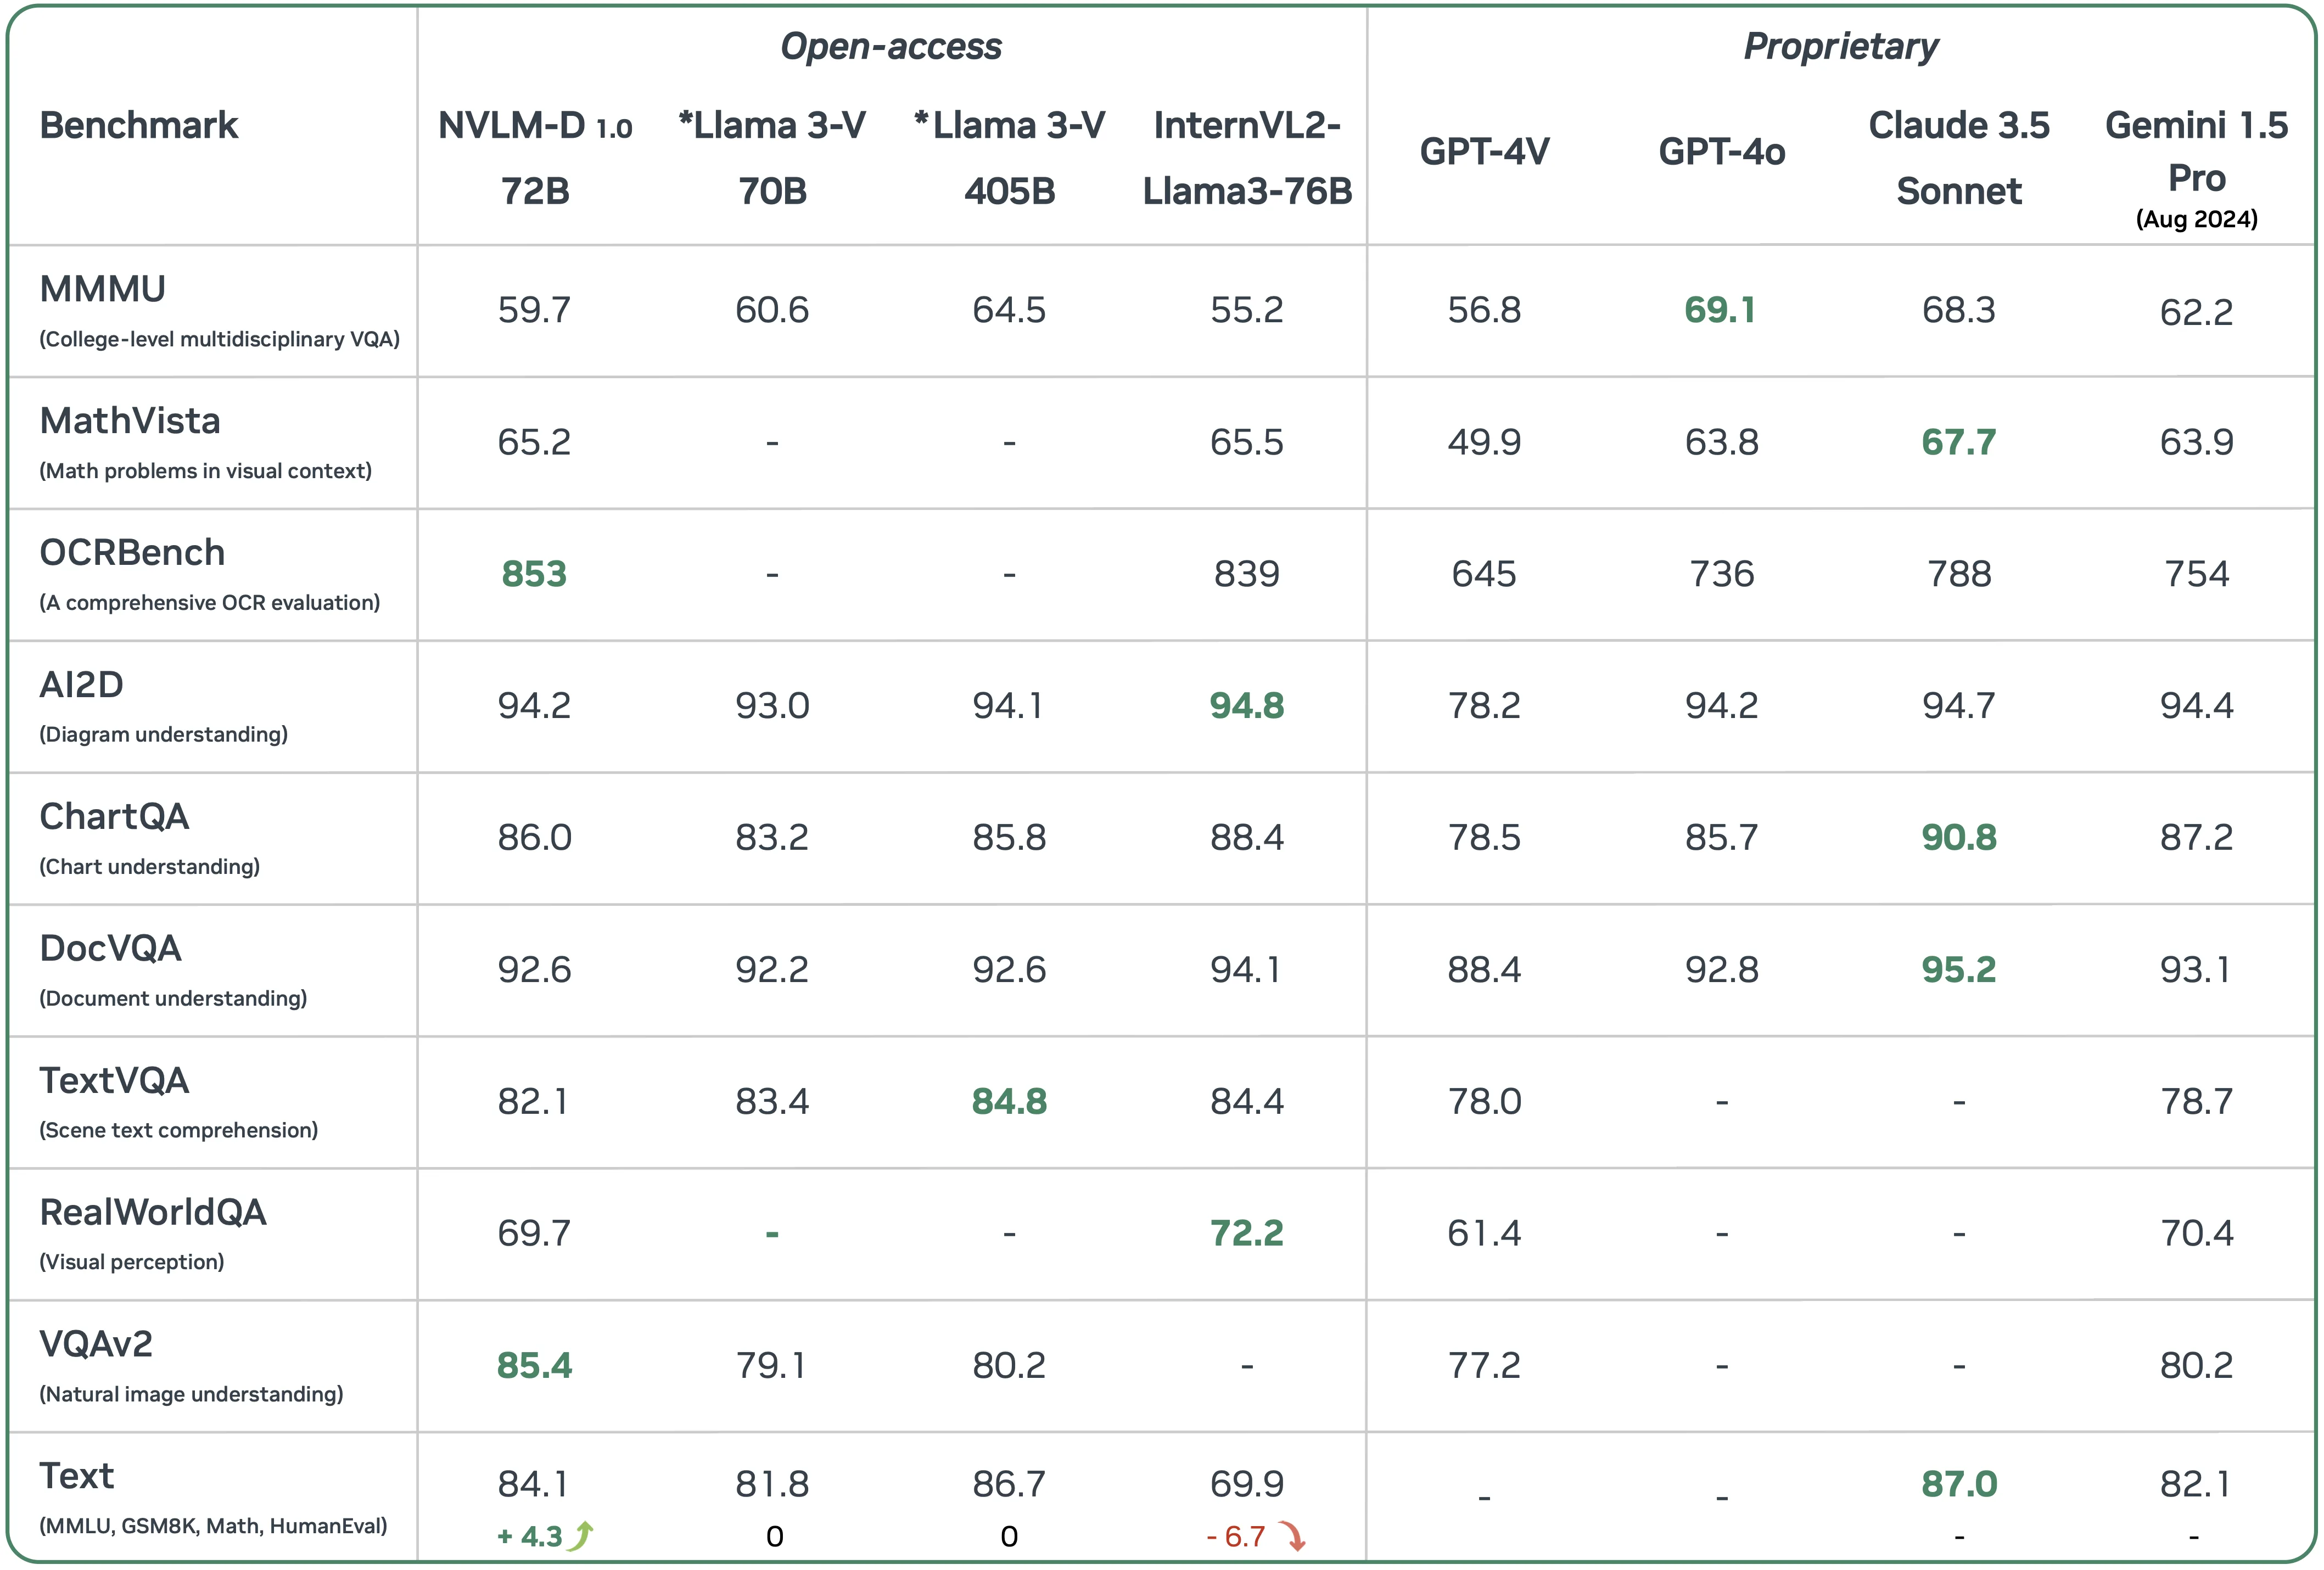Click the Open-access group heading
This screenshot has width=2324, height=1570.
[891, 47]
